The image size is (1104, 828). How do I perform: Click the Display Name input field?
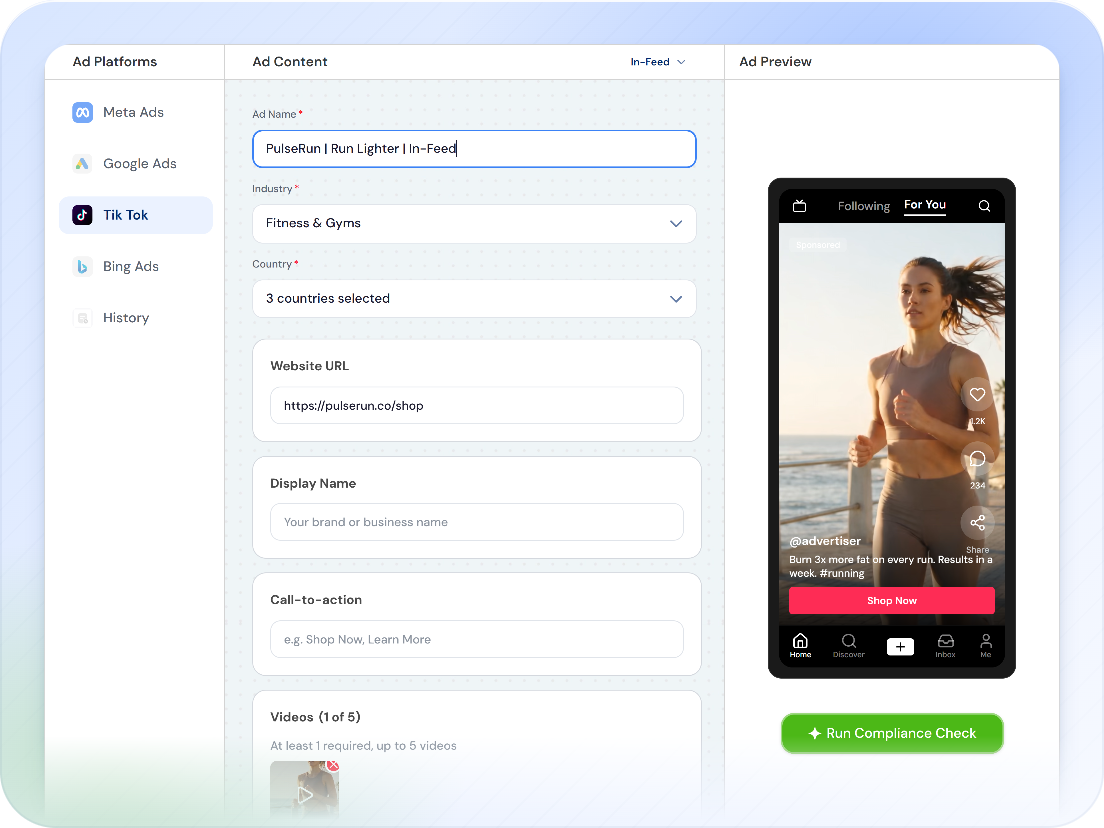click(x=477, y=522)
